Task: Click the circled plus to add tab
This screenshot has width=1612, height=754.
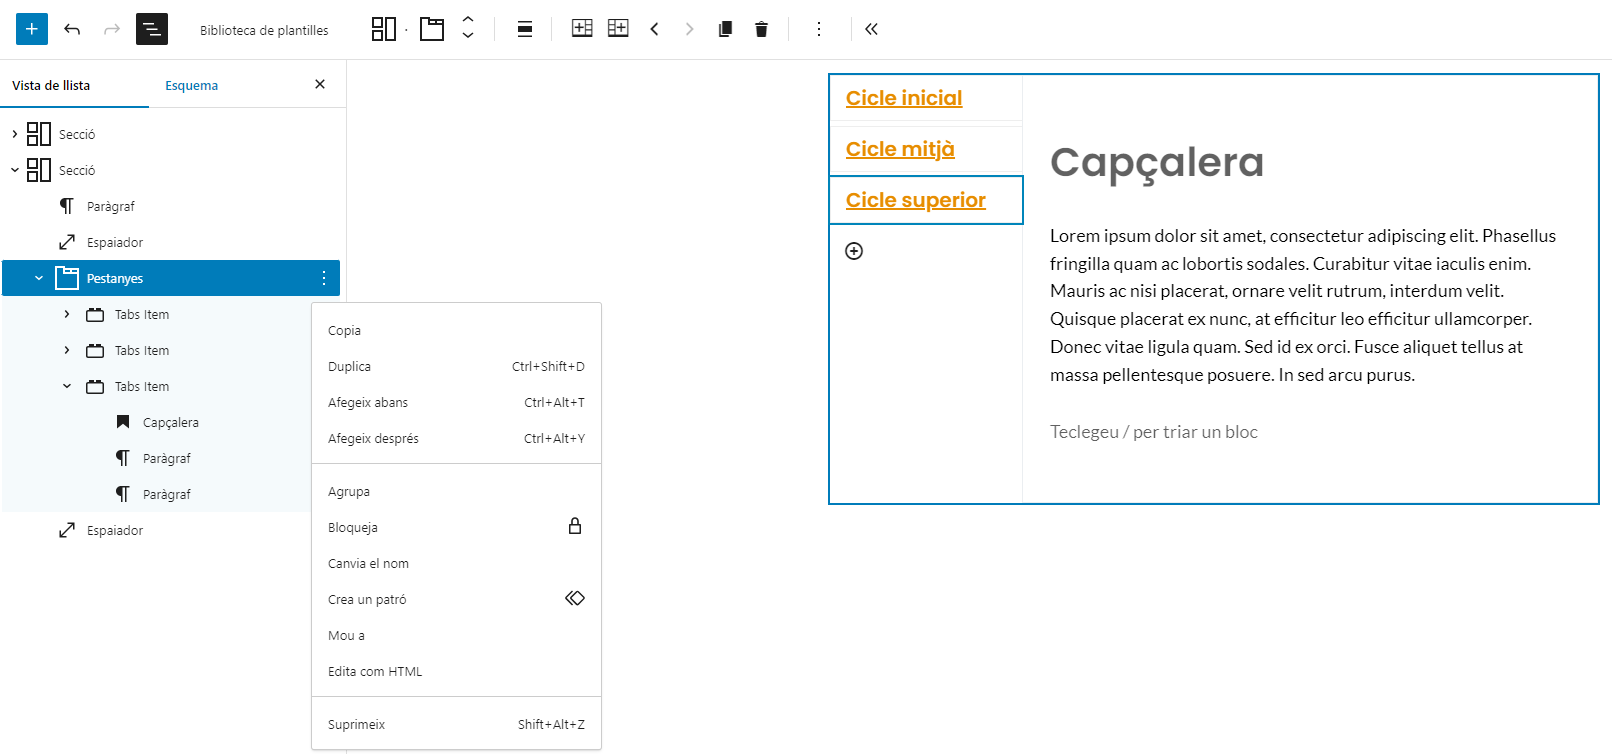Action: 854,251
